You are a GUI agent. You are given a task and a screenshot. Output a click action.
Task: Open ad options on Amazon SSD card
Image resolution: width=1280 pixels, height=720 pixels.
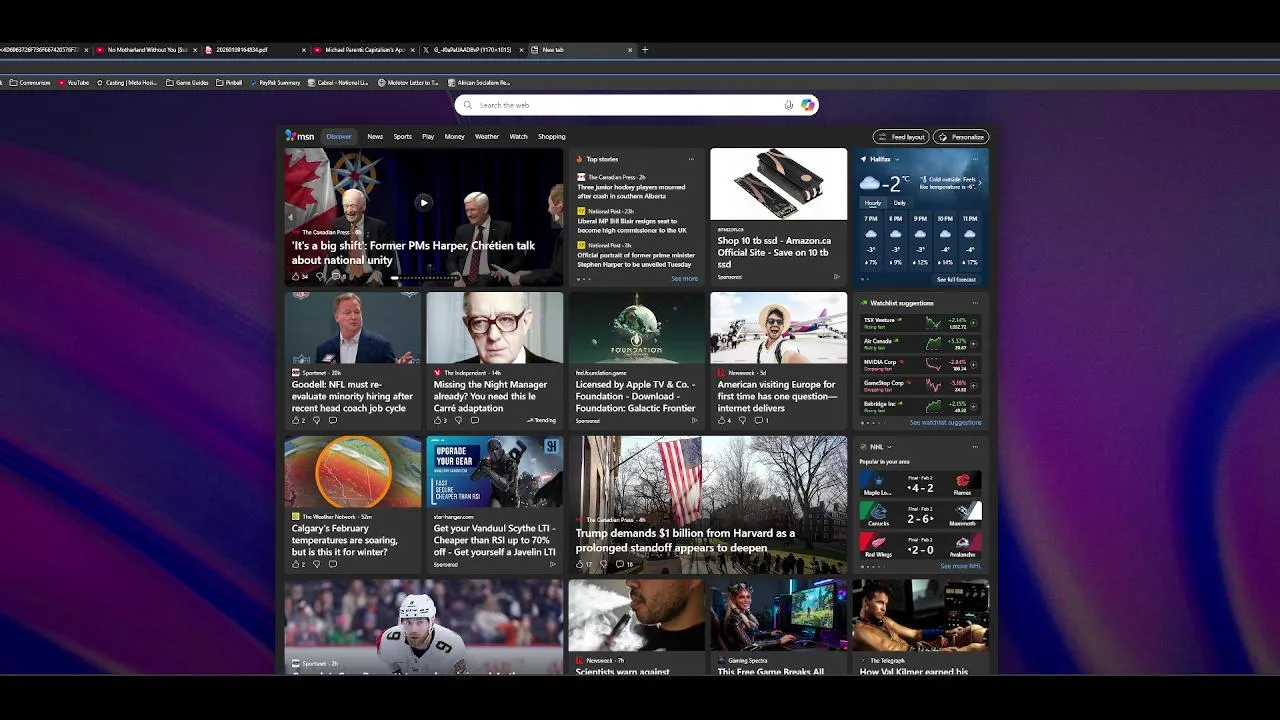coord(837,276)
